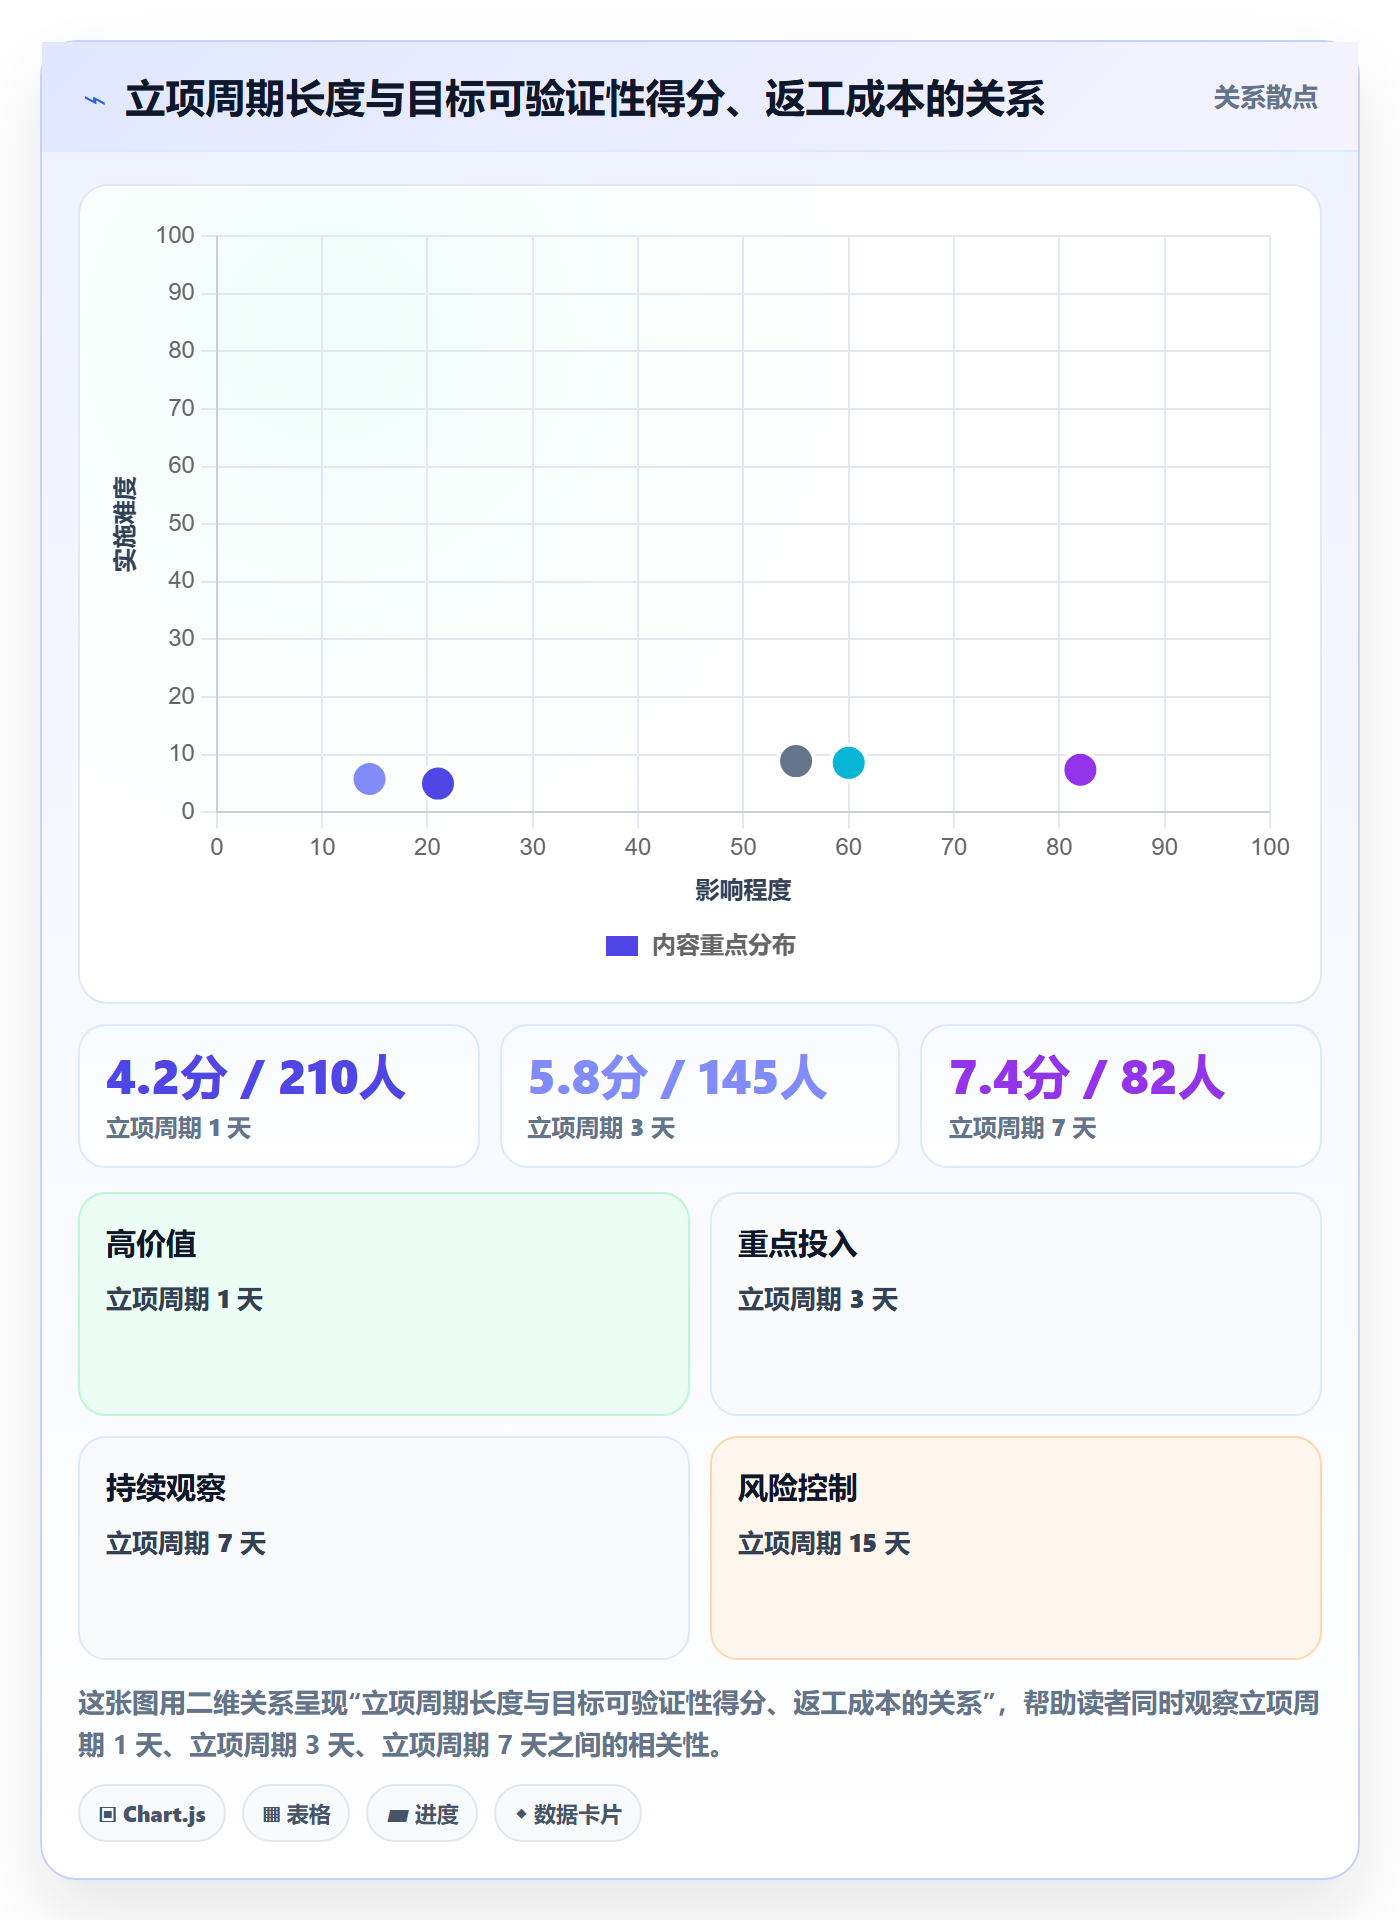The height and width of the screenshot is (1920, 1400).
Task: Open the 持续观察 quadrant card
Action: point(384,1548)
